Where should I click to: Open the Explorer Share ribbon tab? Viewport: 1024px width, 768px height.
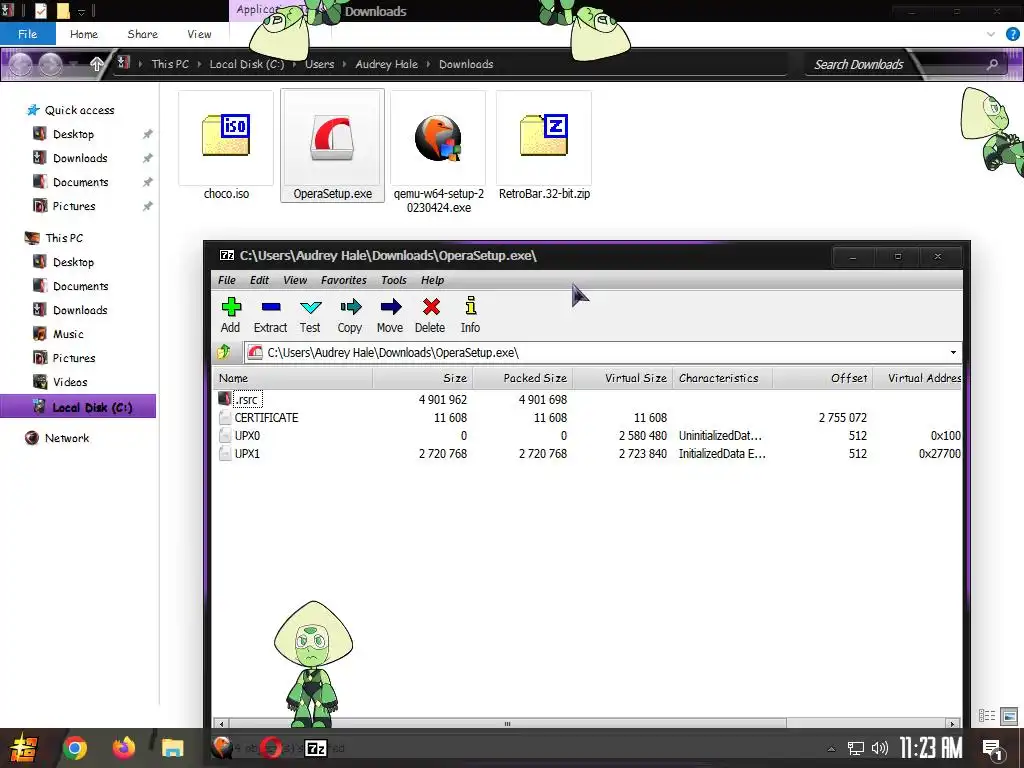[142, 34]
